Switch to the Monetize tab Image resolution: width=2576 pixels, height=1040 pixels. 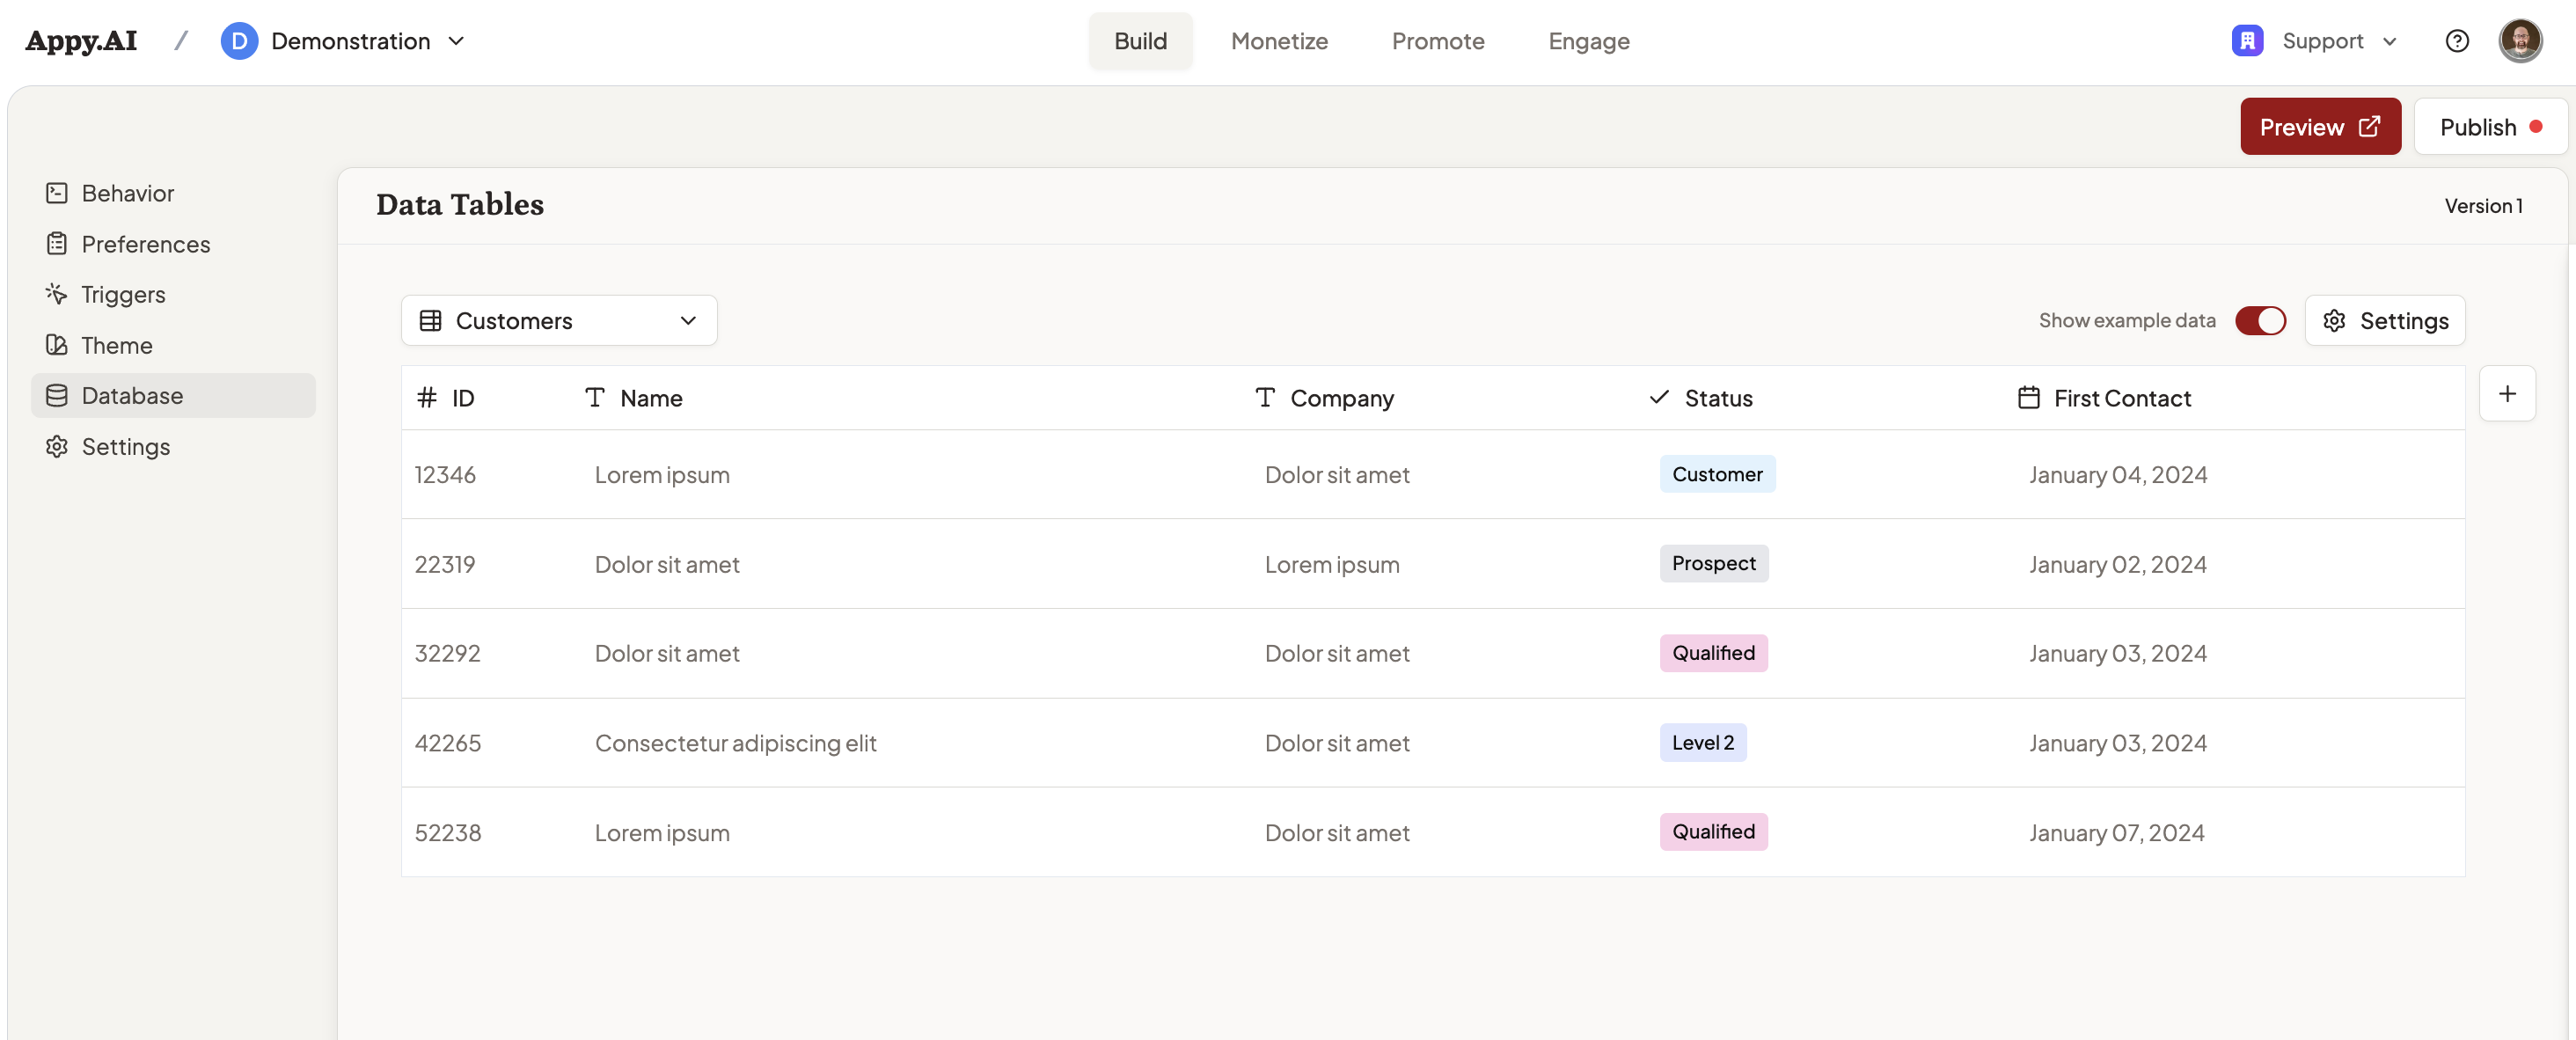pos(1278,41)
